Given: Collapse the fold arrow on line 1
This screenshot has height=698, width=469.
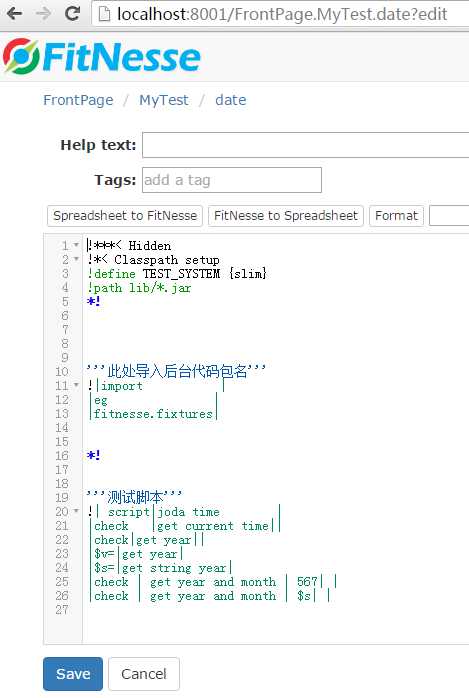Looking at the screenshot, I should click(x=76, y=245).
